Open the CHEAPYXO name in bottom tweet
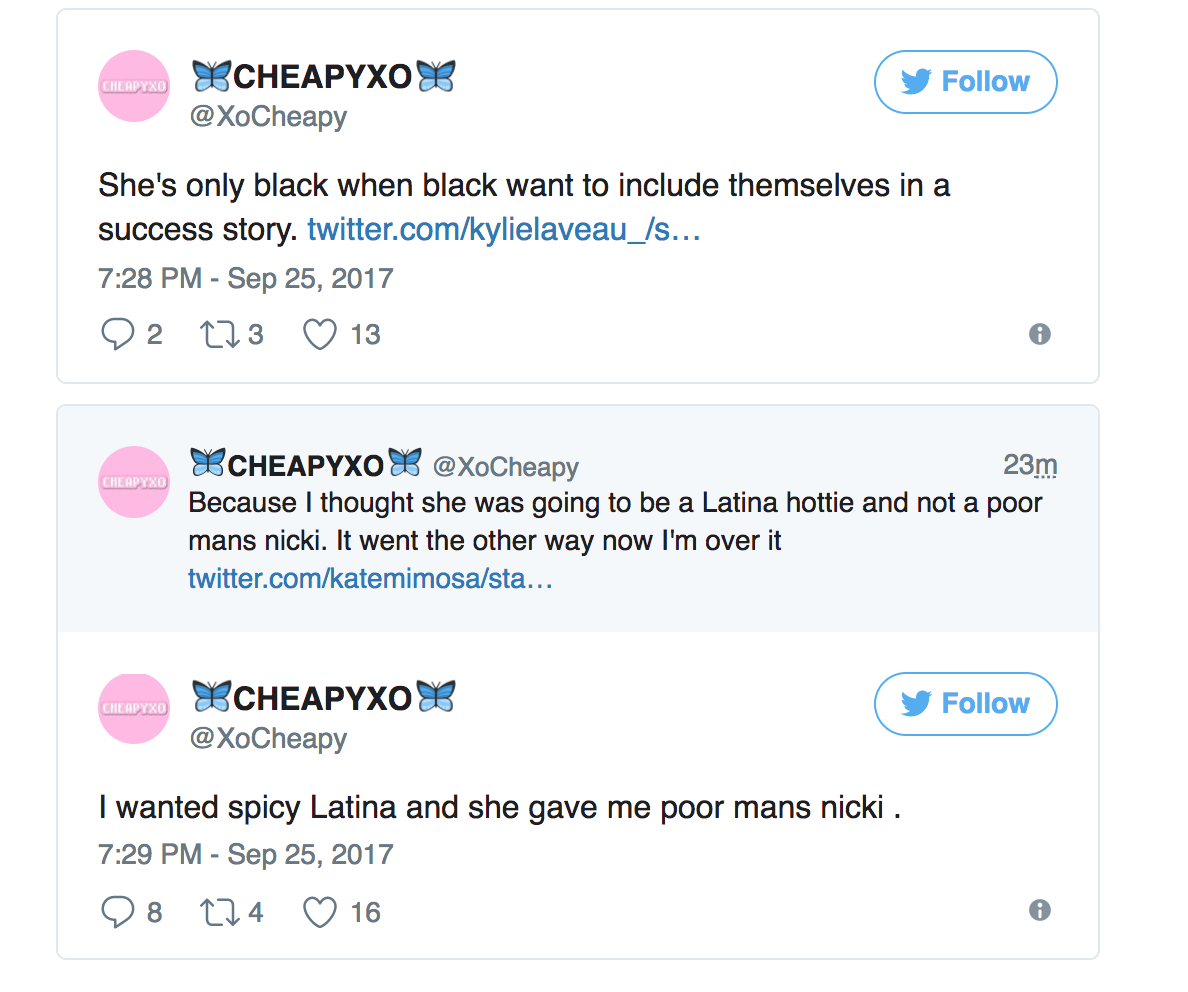The width and height of the screenshot is (1188, 992). coord(322,697)
